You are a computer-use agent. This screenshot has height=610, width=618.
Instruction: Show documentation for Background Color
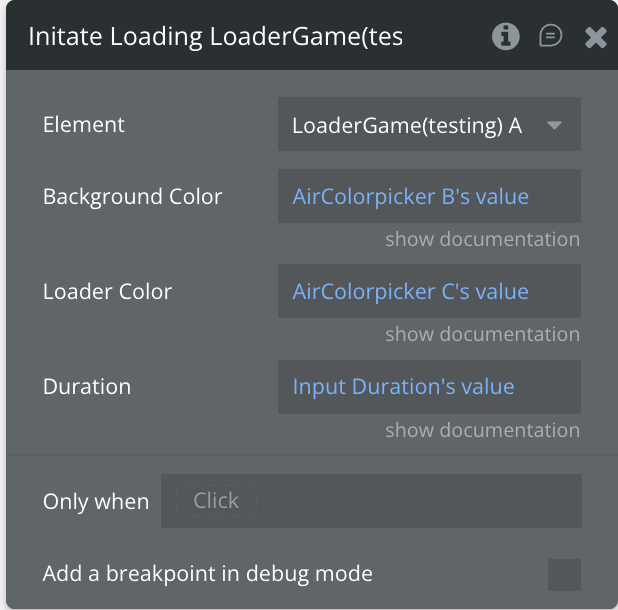[482, 239]
